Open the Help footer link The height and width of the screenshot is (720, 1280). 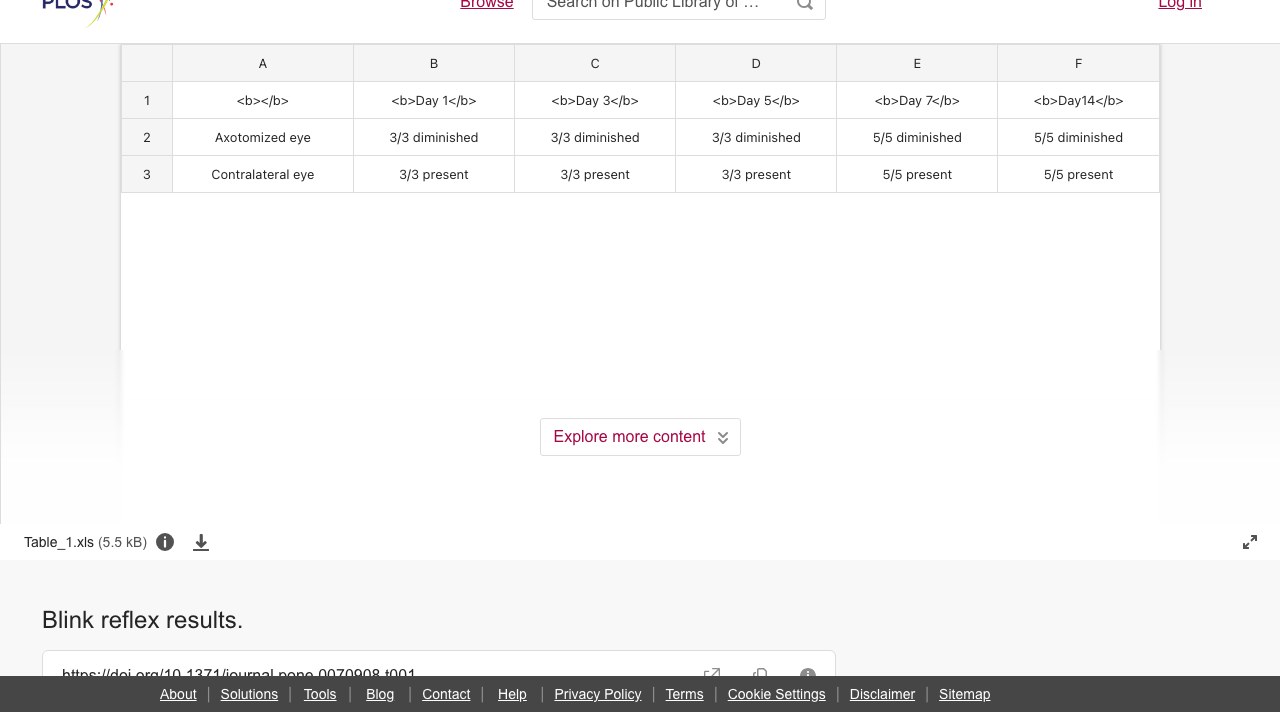pyautogui.click(x=512, y=694)
